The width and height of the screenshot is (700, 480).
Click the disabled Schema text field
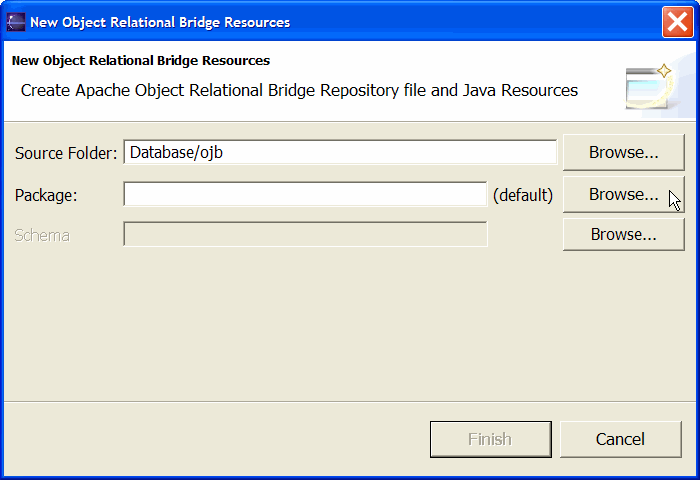coord(305,234)
